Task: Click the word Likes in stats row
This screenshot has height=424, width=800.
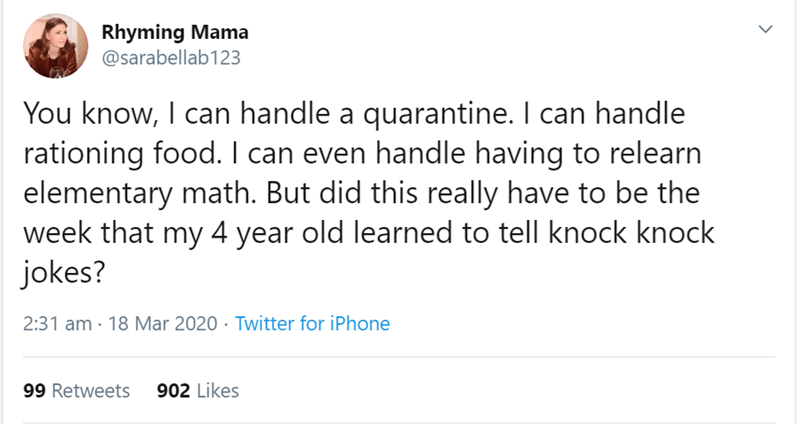Action: click(x=217, y=391)
